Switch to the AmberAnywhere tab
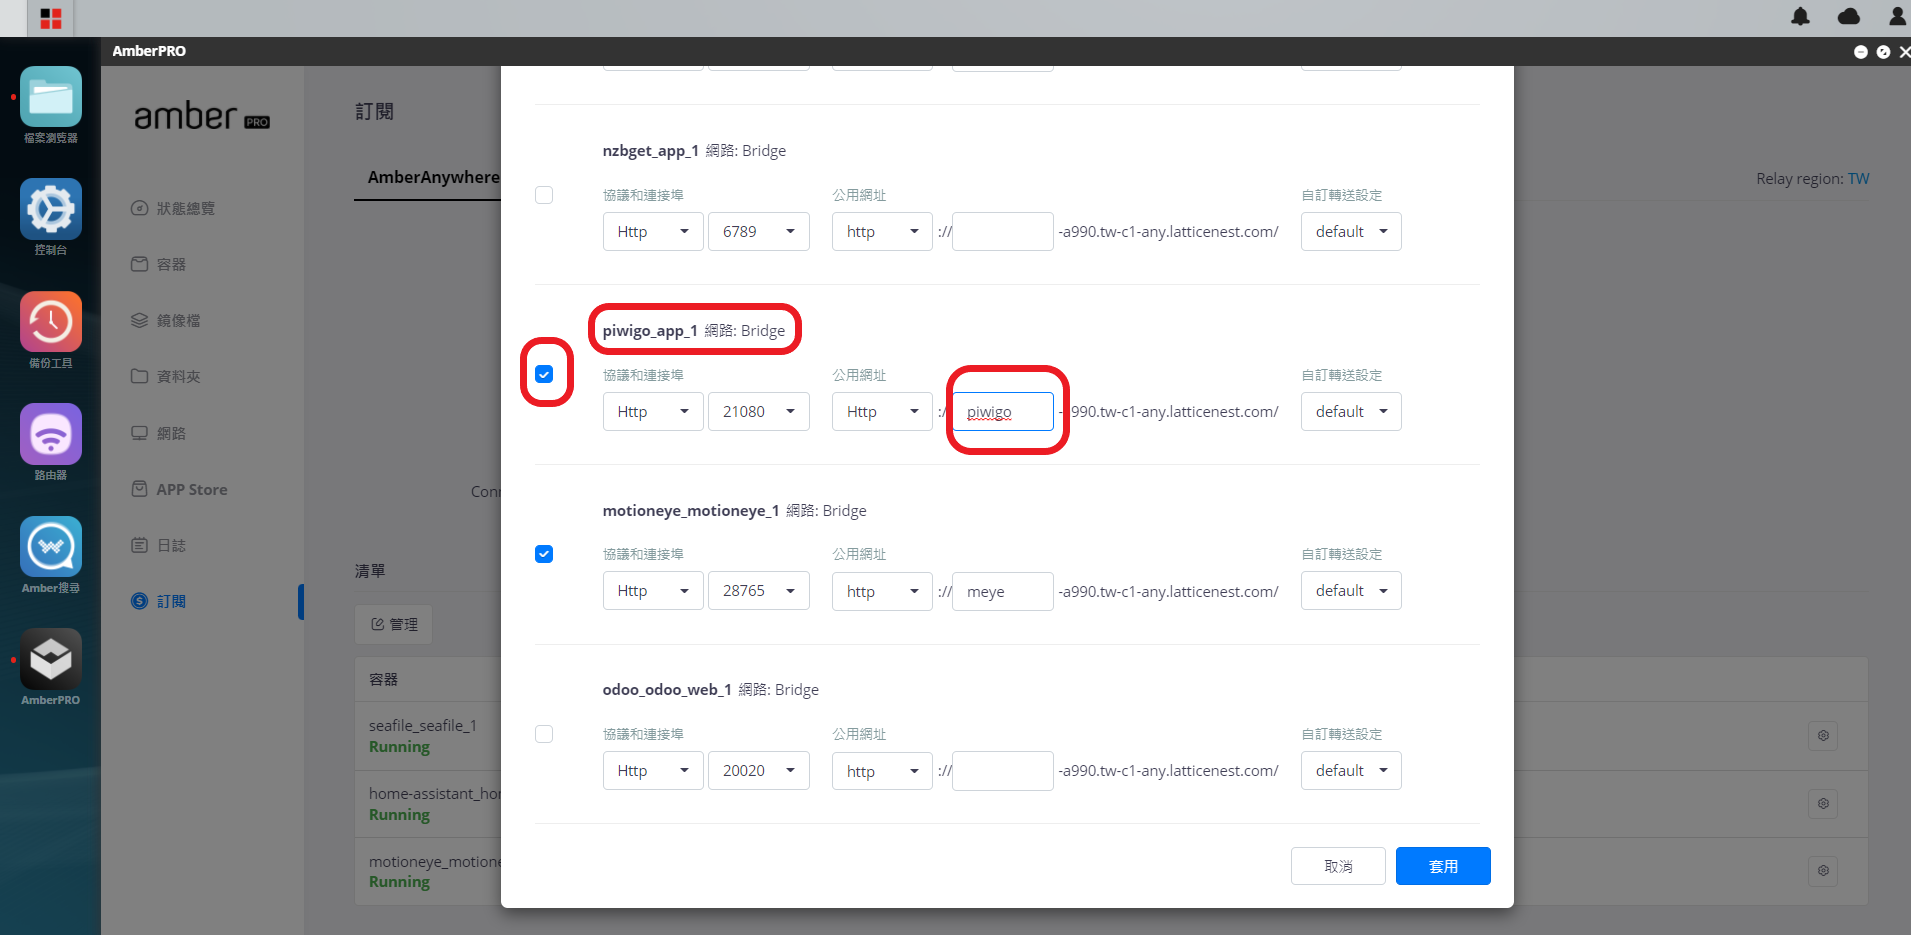Viewport: 1911px width, 935px height. click(x=433, y=177)
